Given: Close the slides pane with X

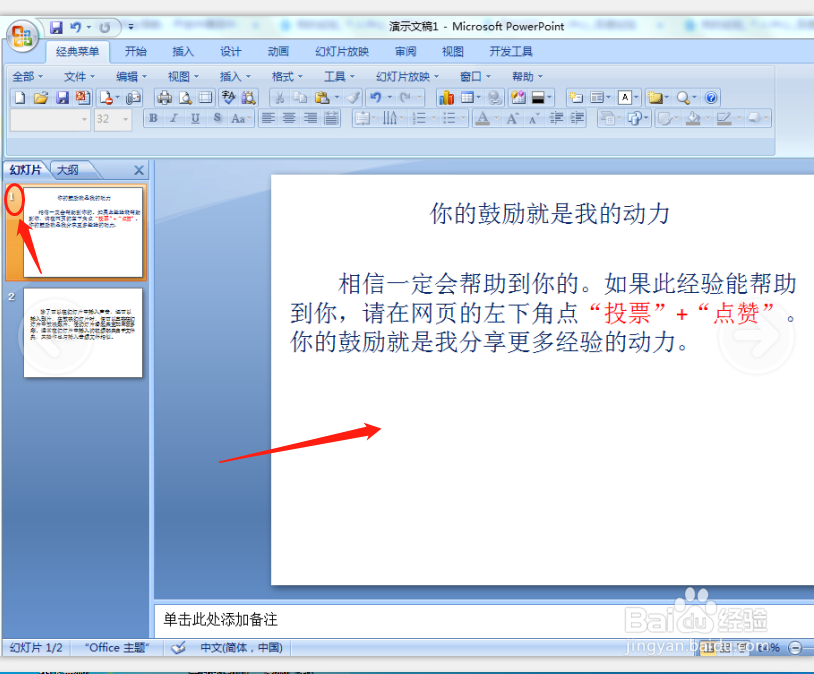Looking at the screenshot, I should click(139, 170).
